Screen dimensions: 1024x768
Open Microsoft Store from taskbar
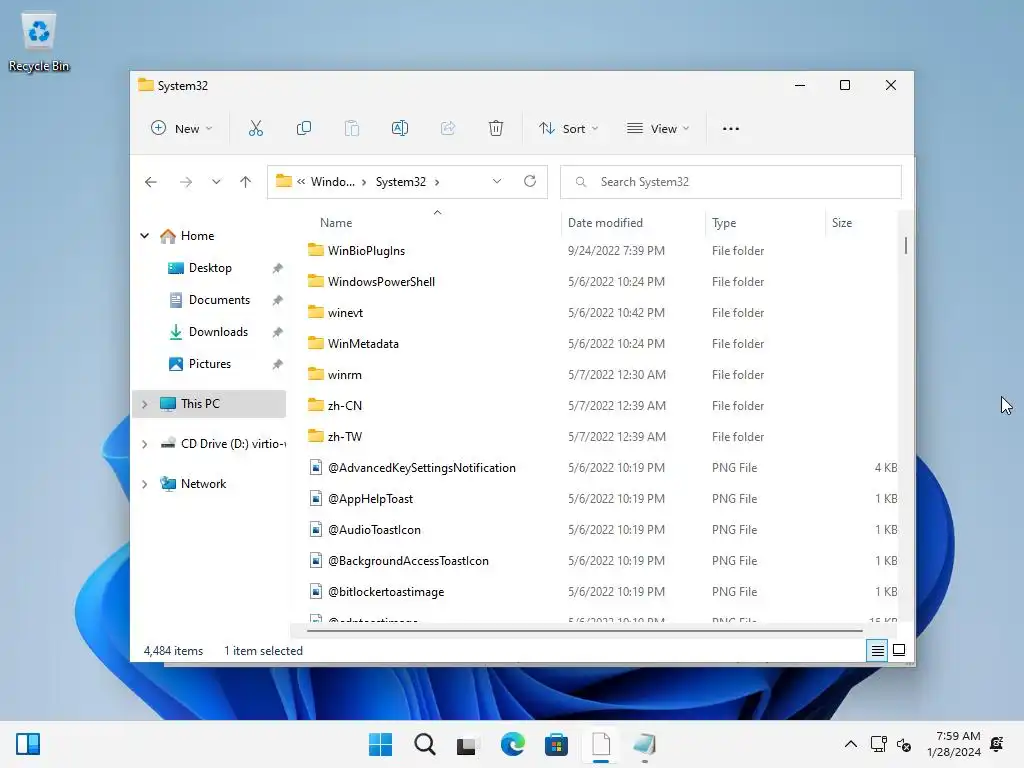[x=556, y=744]
